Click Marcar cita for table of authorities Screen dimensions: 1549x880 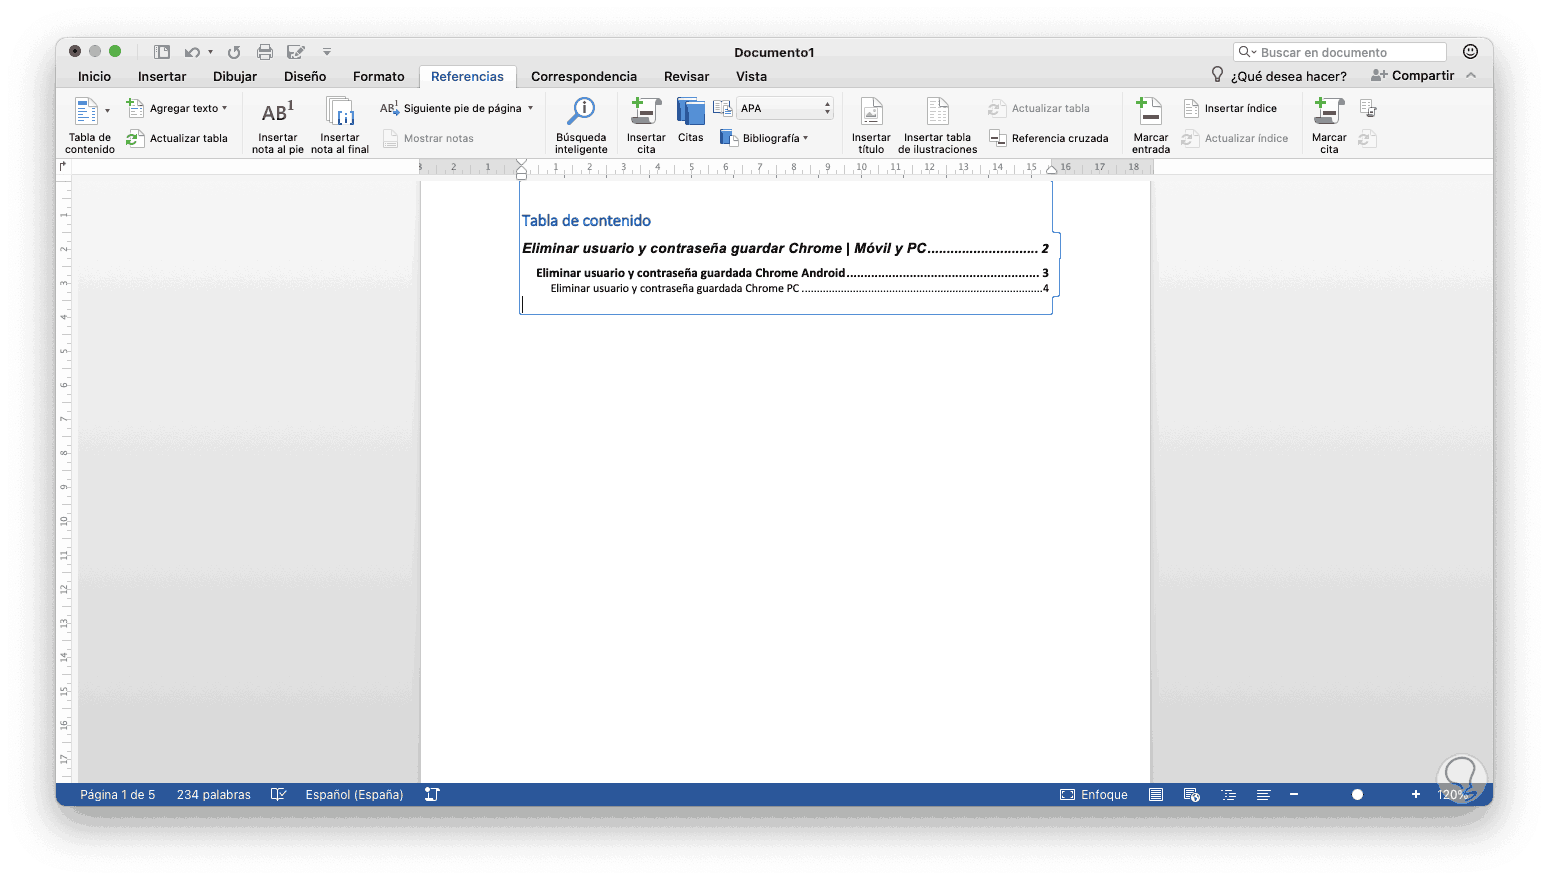(x=1329, y=126)
